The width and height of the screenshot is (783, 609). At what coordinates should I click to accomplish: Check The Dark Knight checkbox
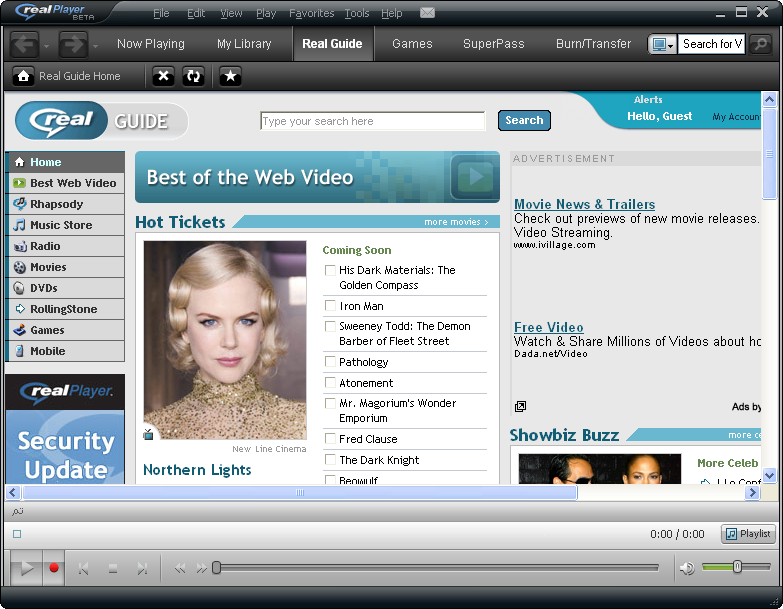click(x=330, y=459)
